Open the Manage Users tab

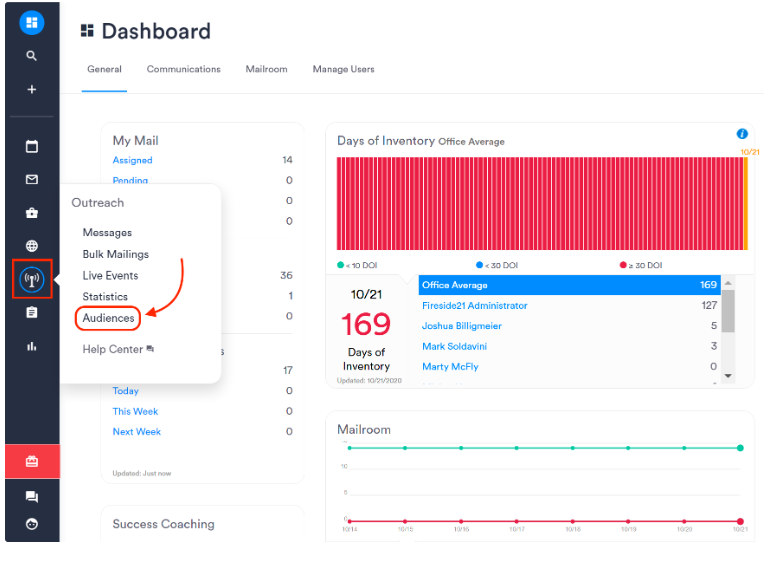click(343, 69)
